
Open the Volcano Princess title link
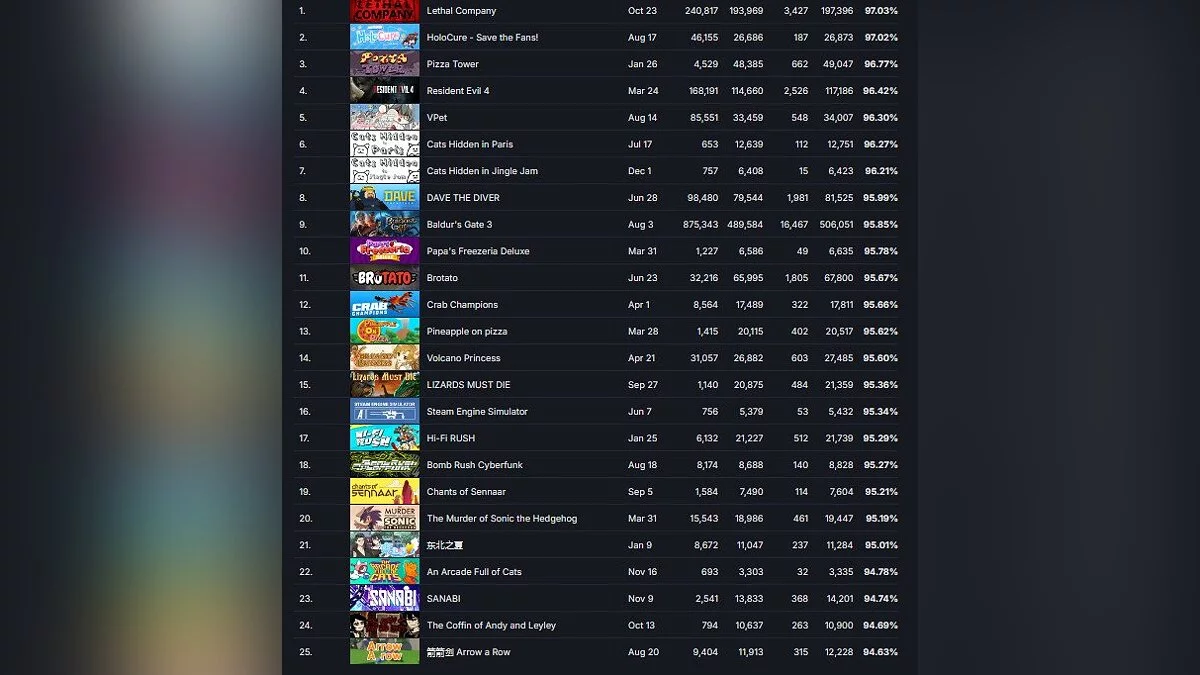click(464, 357)
